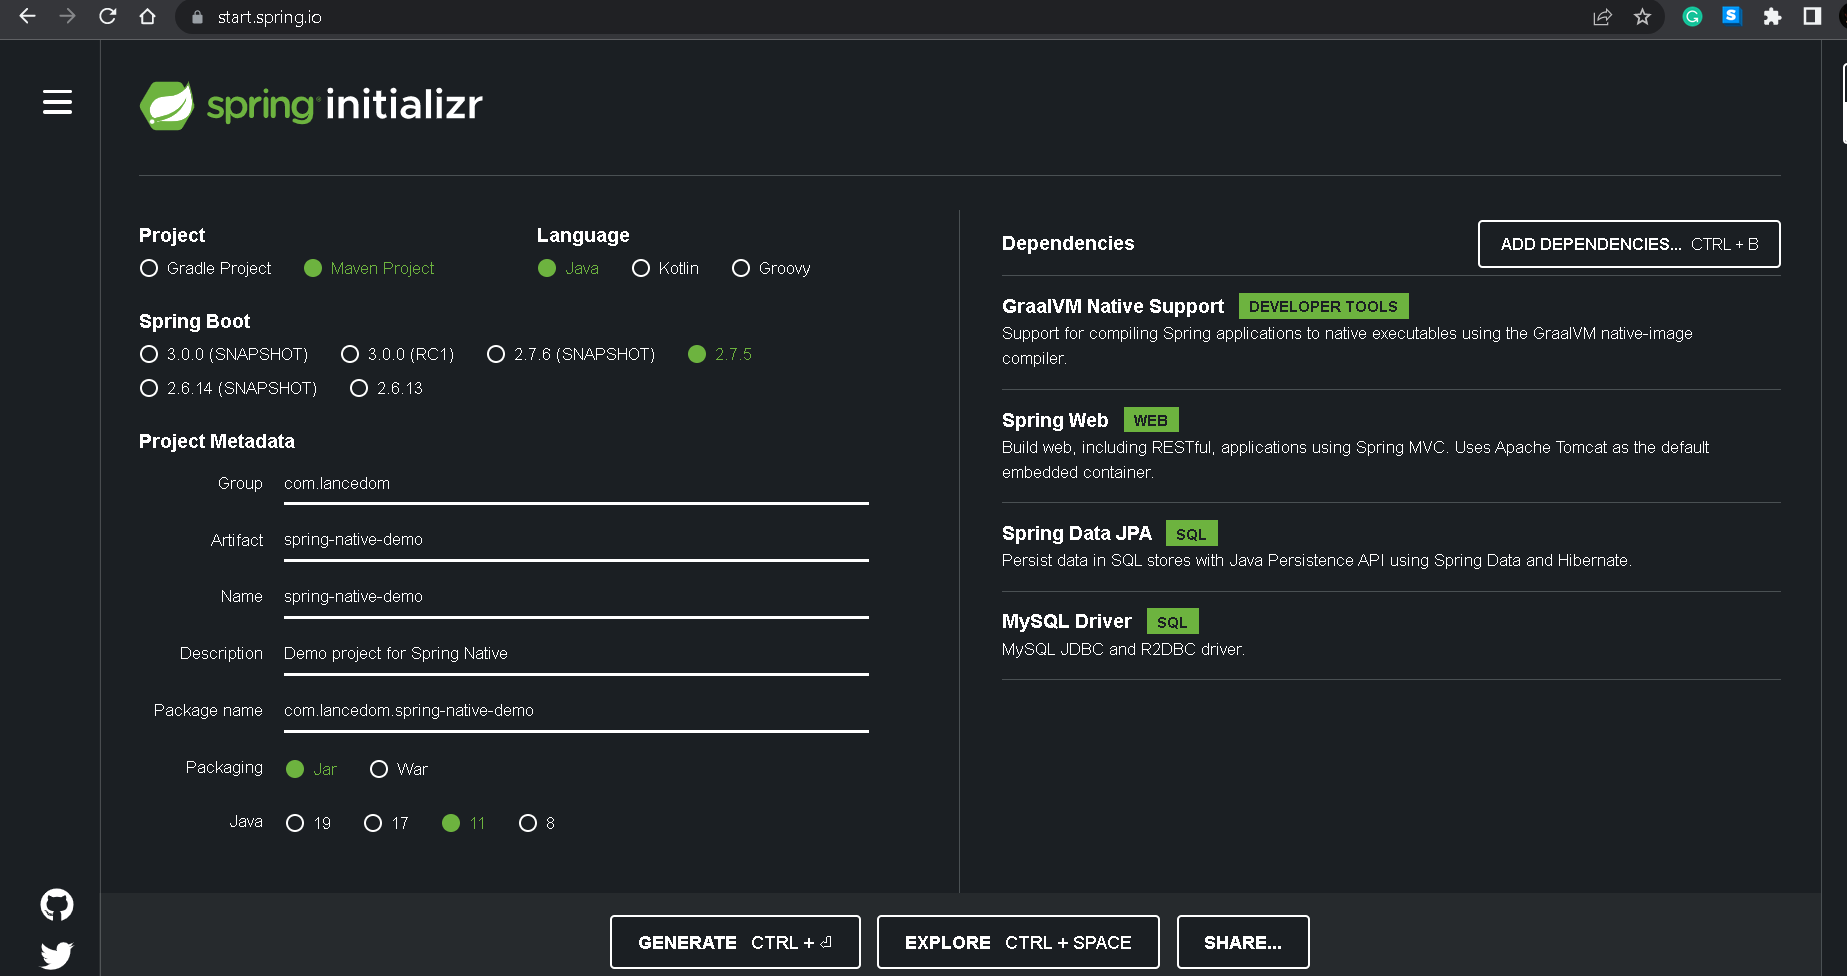The width and height of the screenshot is (1847, 976).
Task: Select Spring Boot 2.6.14 (SNAPSHOT)
Action: tap(228, 388)
